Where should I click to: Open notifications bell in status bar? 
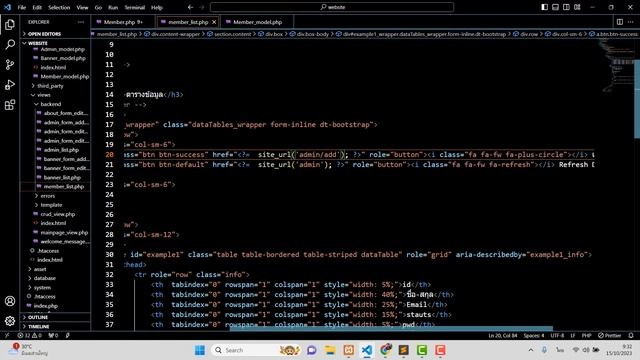tap(631, 336)
